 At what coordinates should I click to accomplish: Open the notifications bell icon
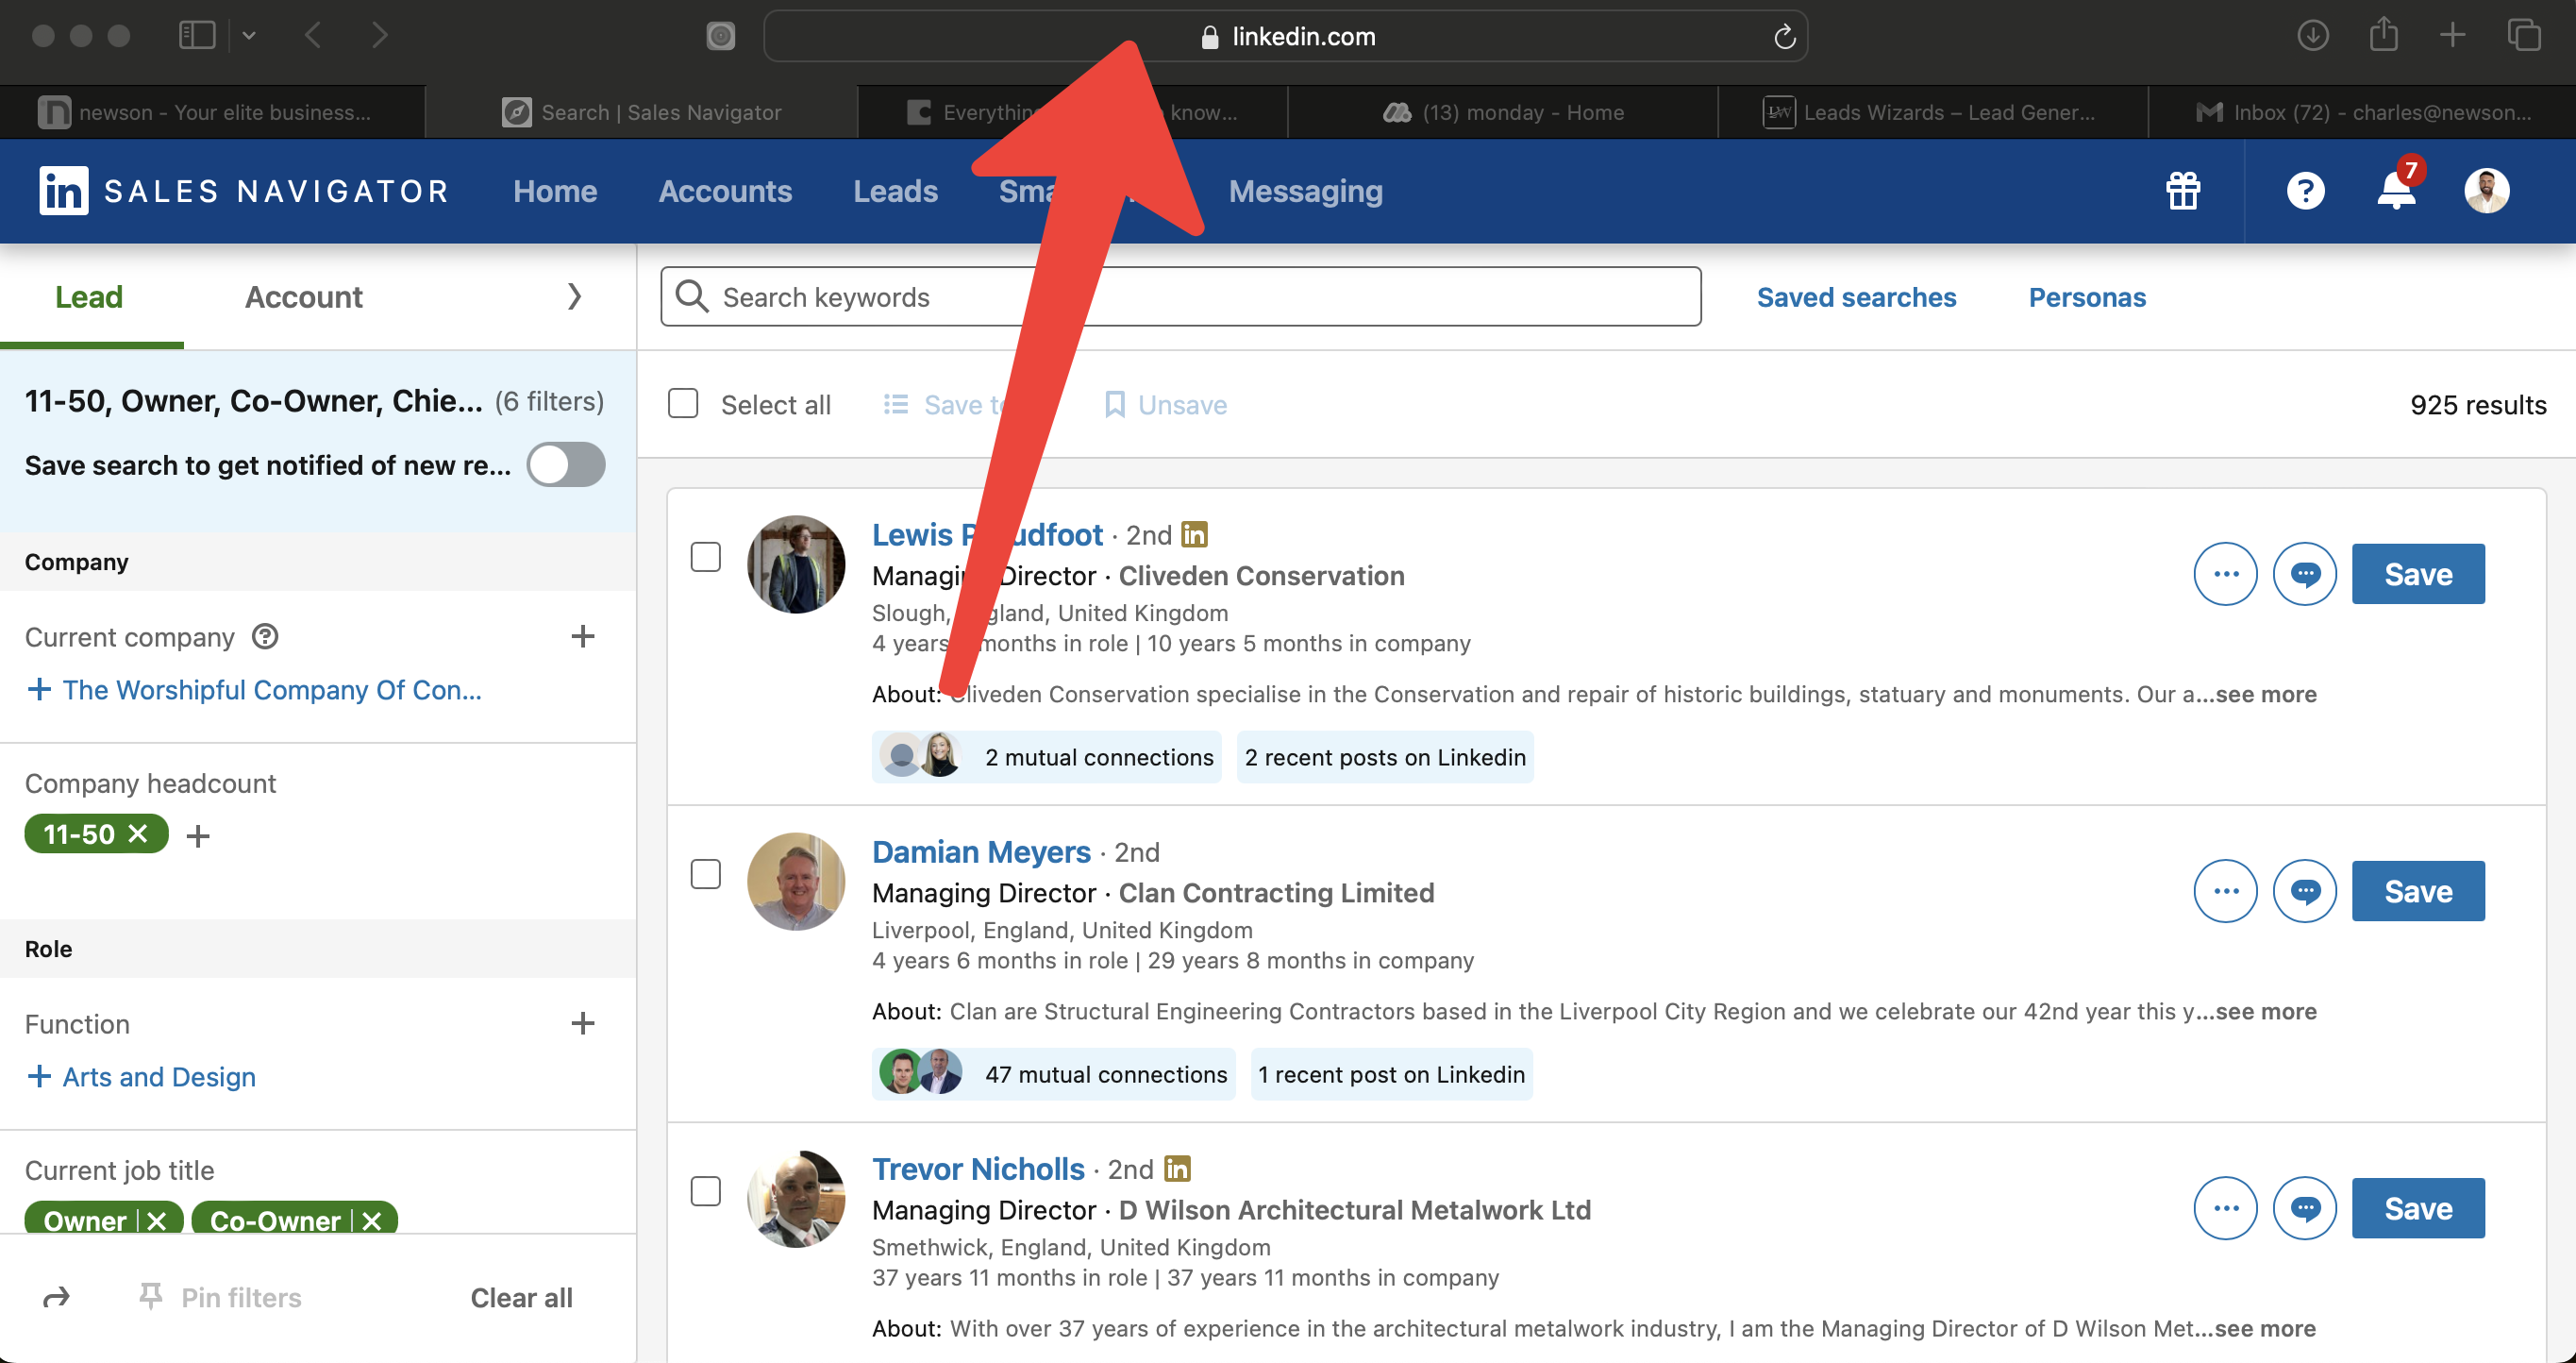point(2395,191)
